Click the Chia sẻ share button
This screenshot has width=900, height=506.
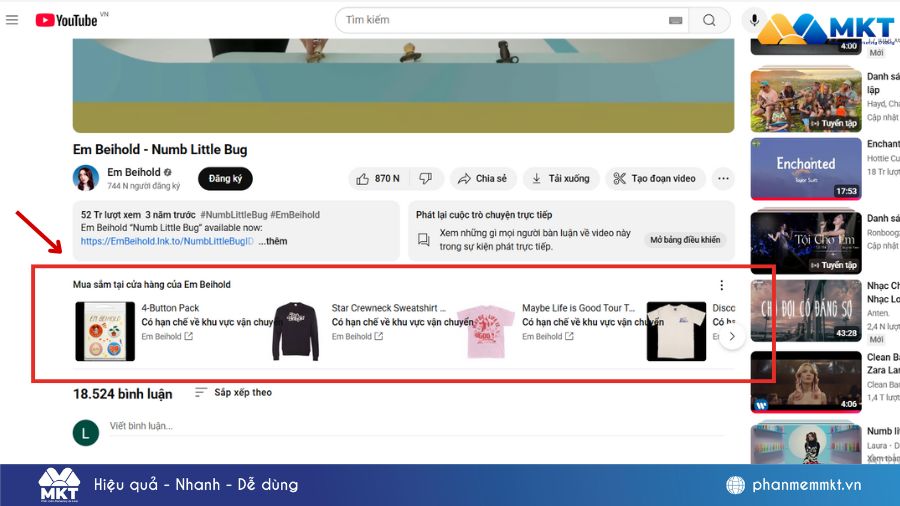pos(482,179)
